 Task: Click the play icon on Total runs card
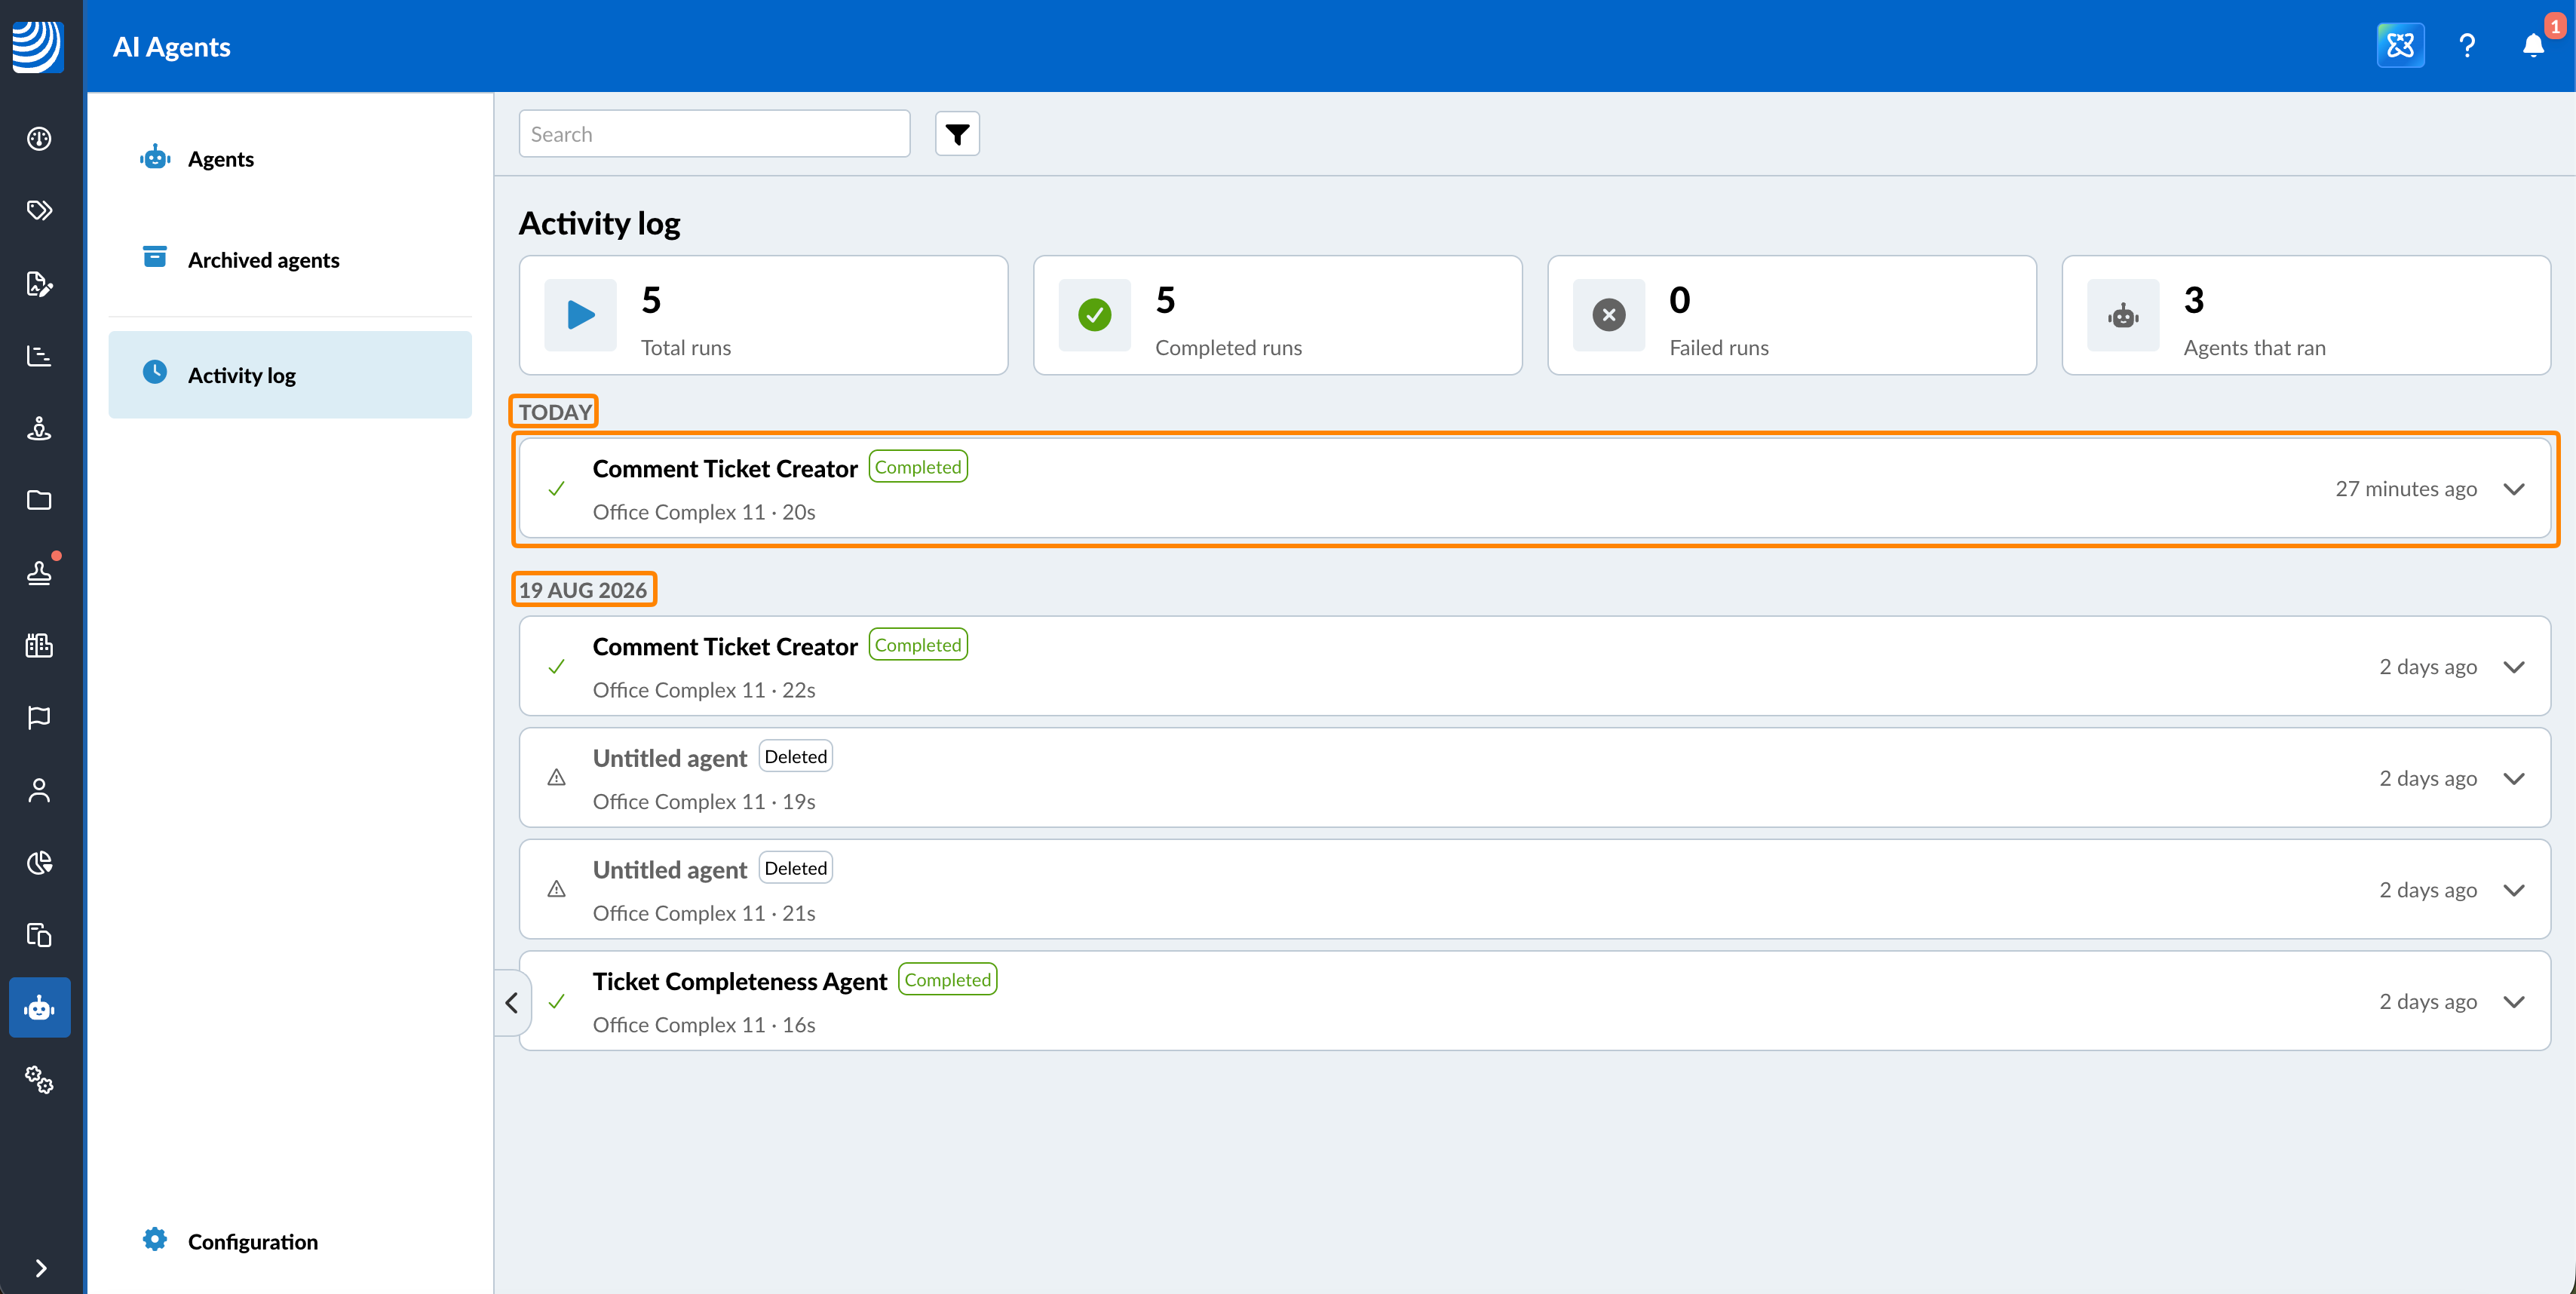(x=580, y=315)
